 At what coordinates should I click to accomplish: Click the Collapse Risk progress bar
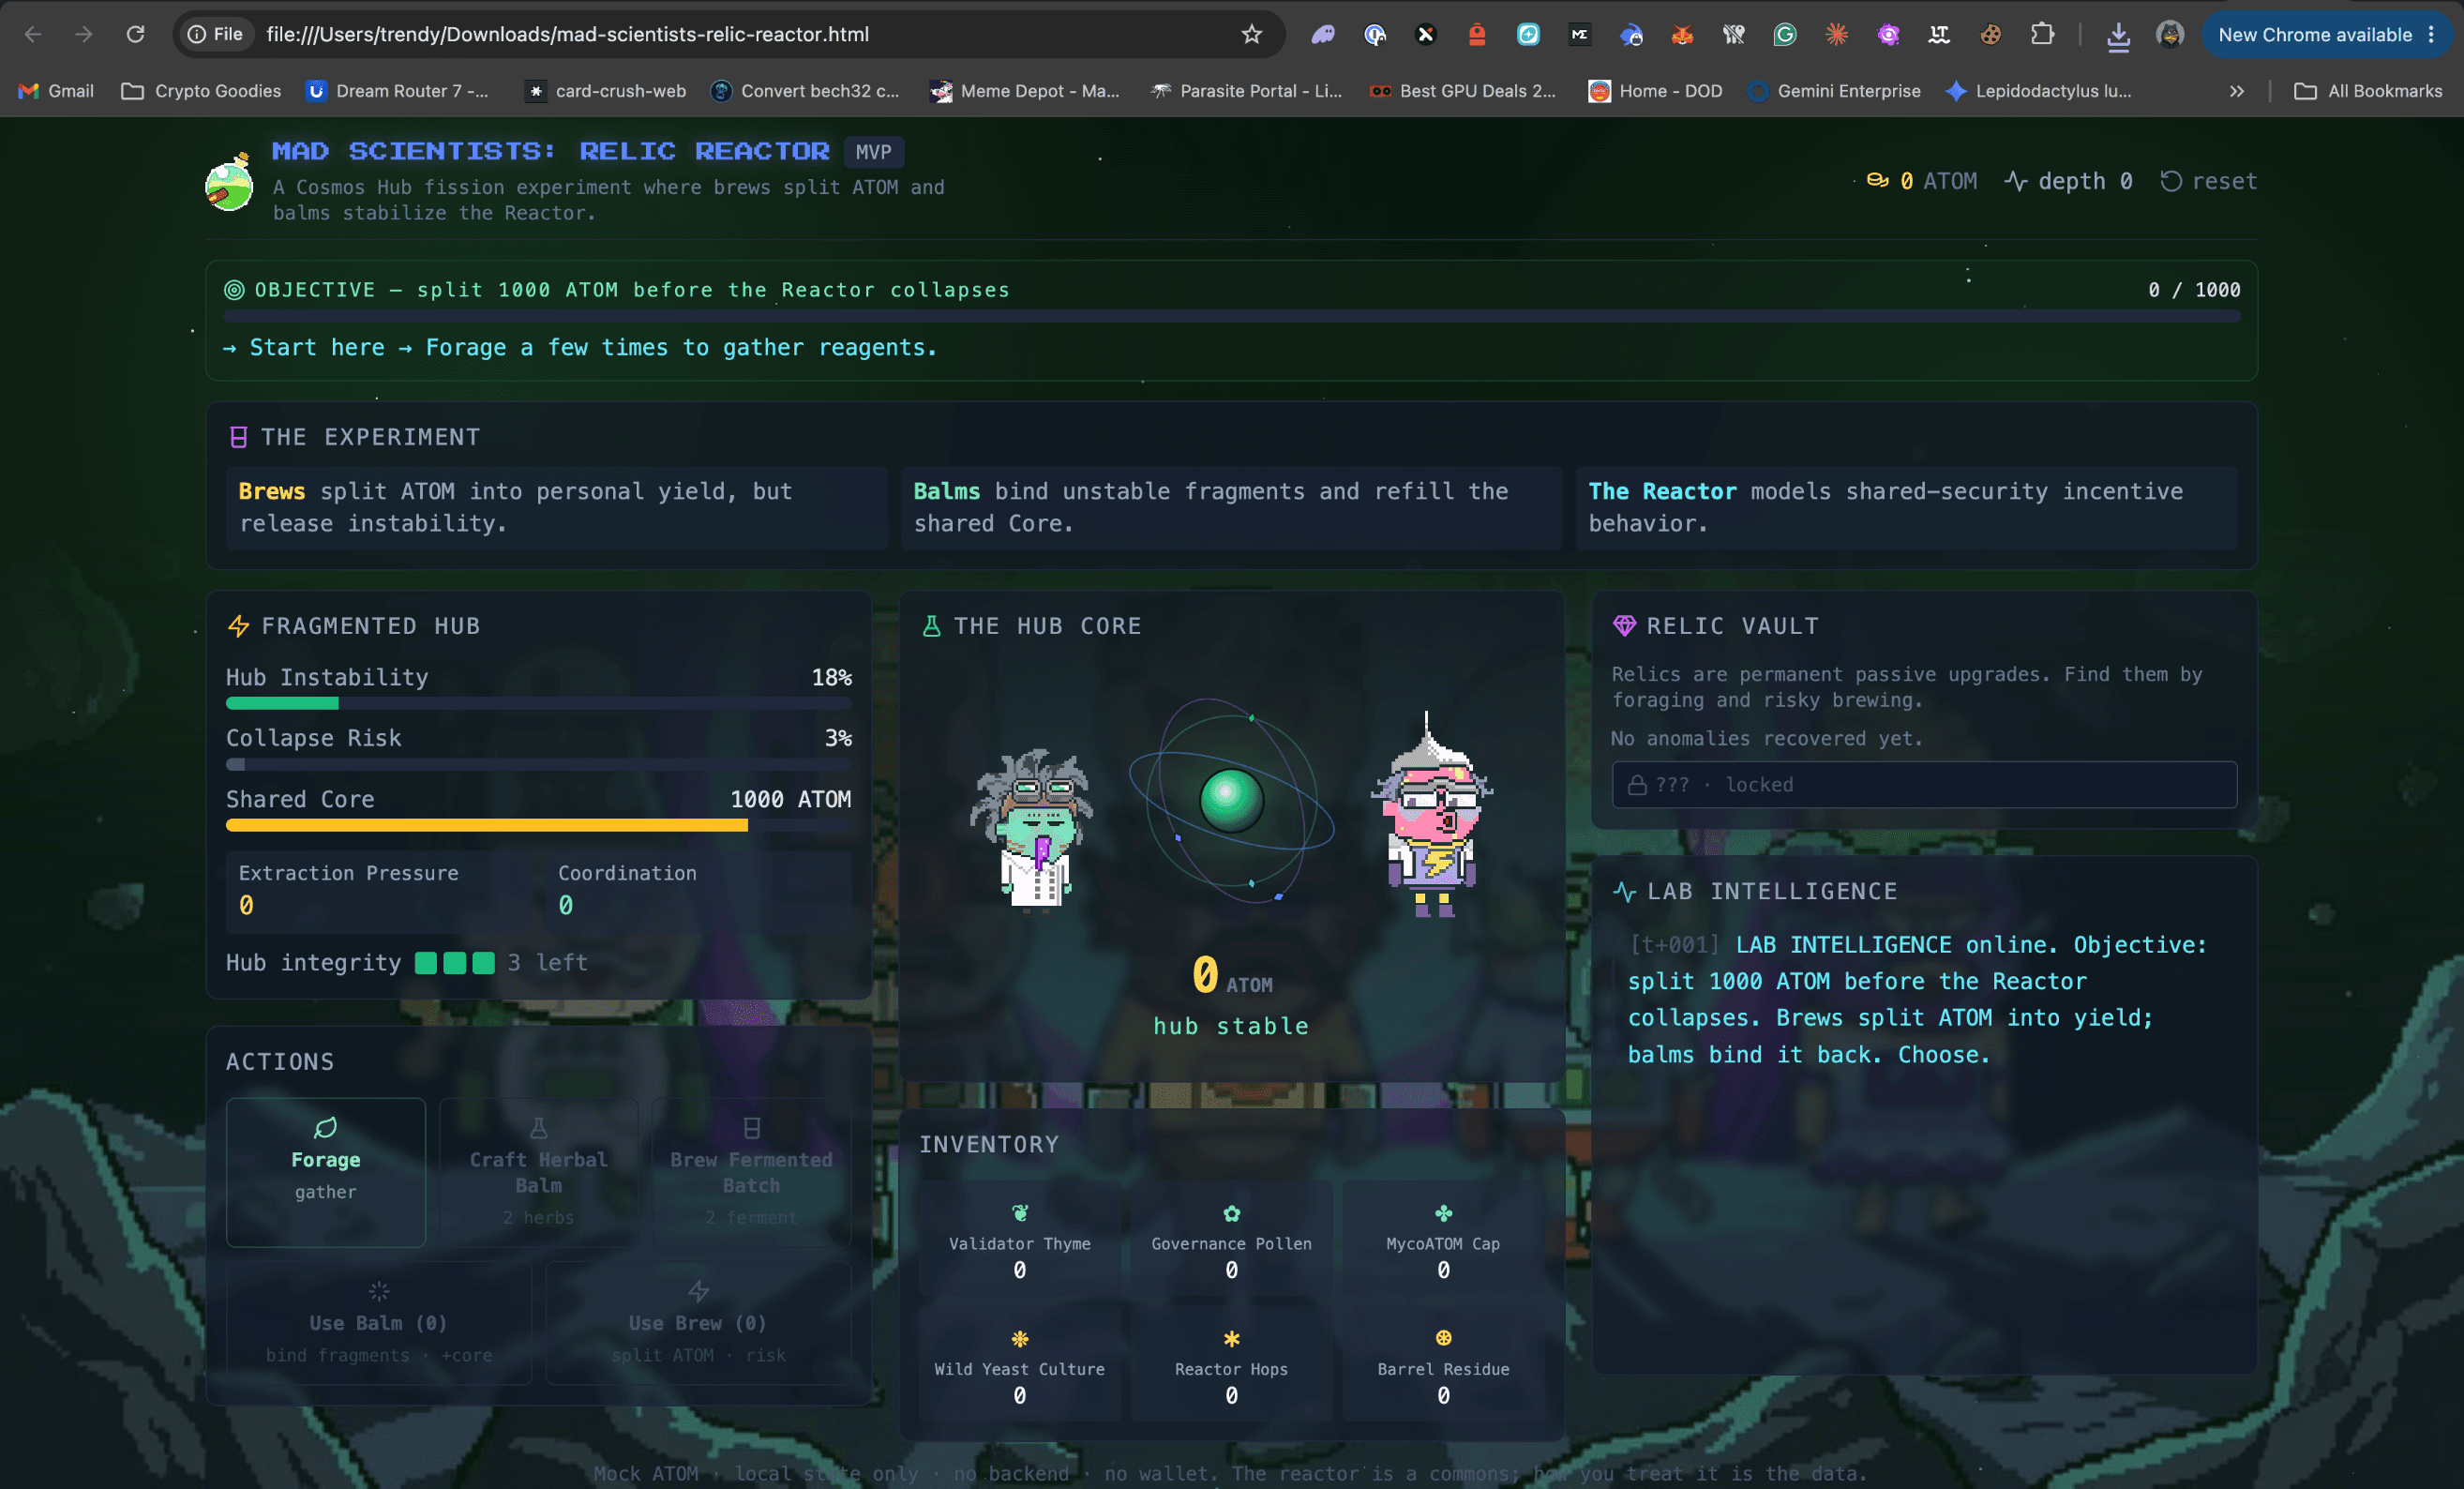(x=538, y=764)
